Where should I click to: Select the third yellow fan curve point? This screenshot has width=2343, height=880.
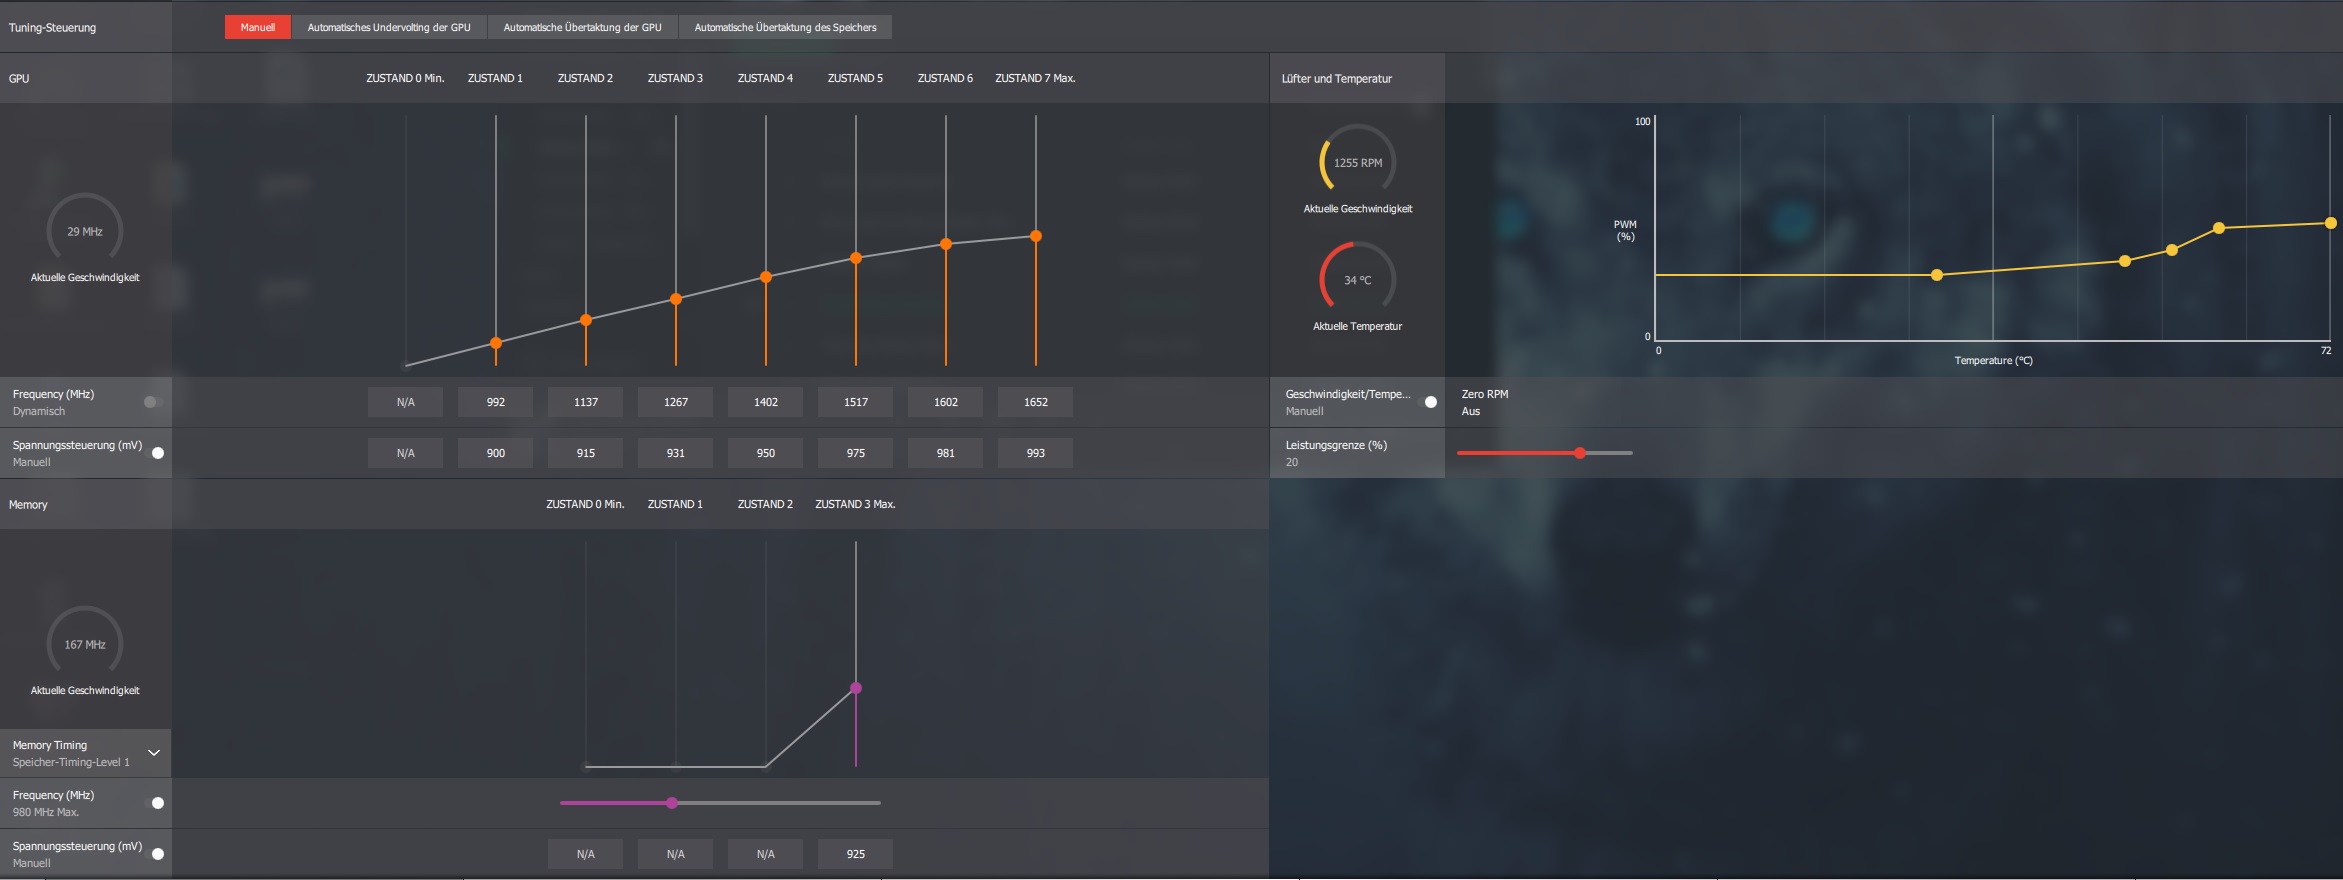(2172, 250)
